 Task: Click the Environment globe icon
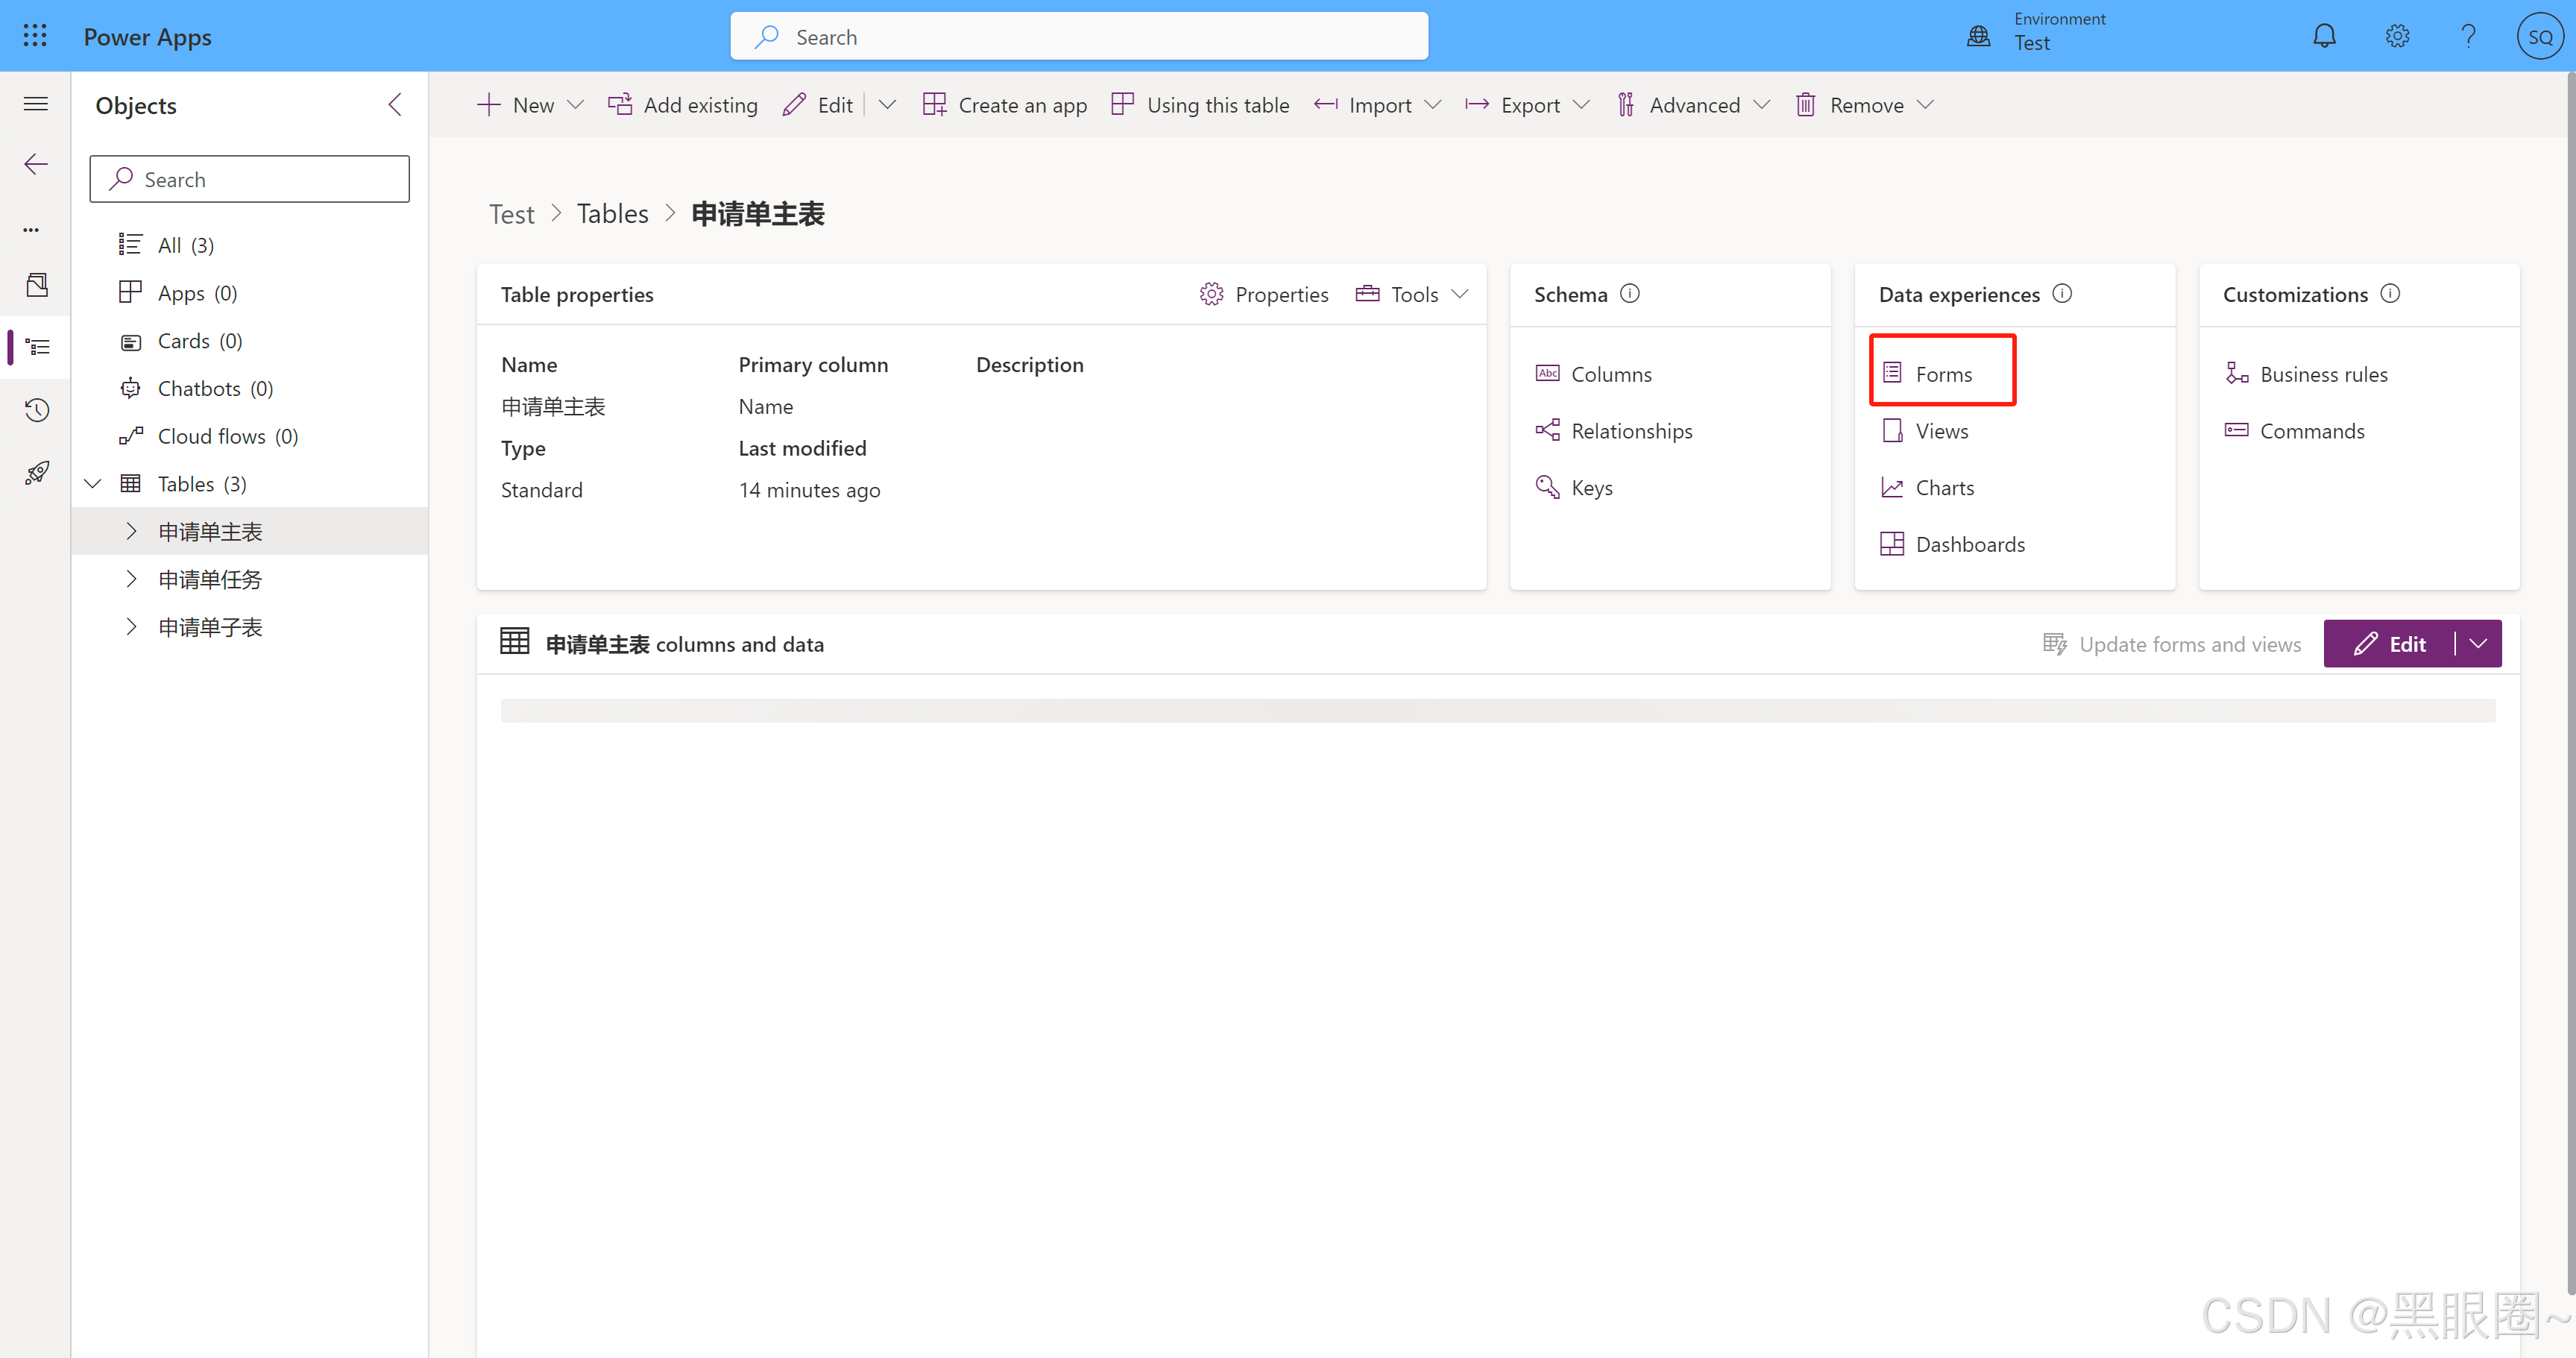[x=1978, y=35]
